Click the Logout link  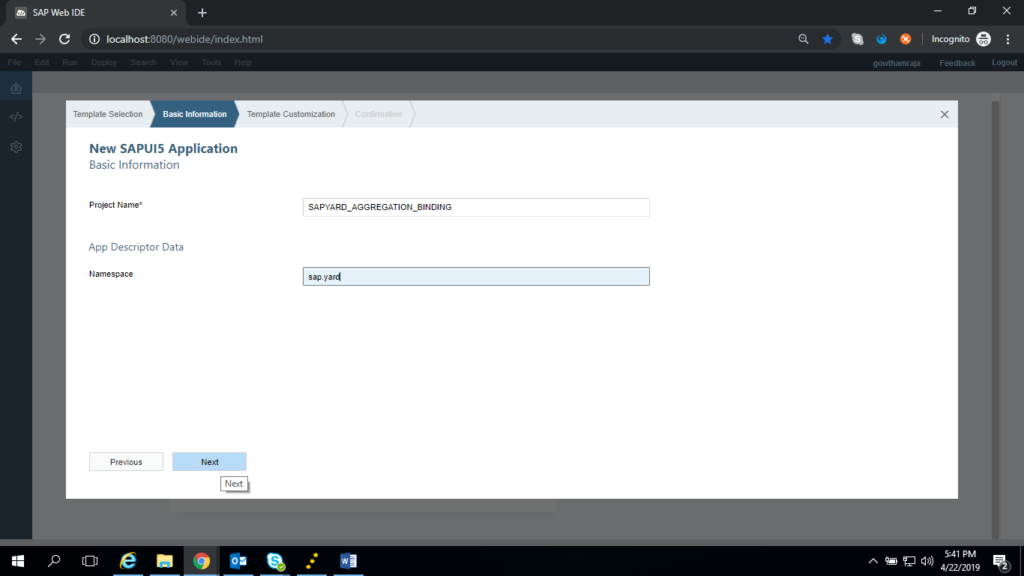point(1004,63)
